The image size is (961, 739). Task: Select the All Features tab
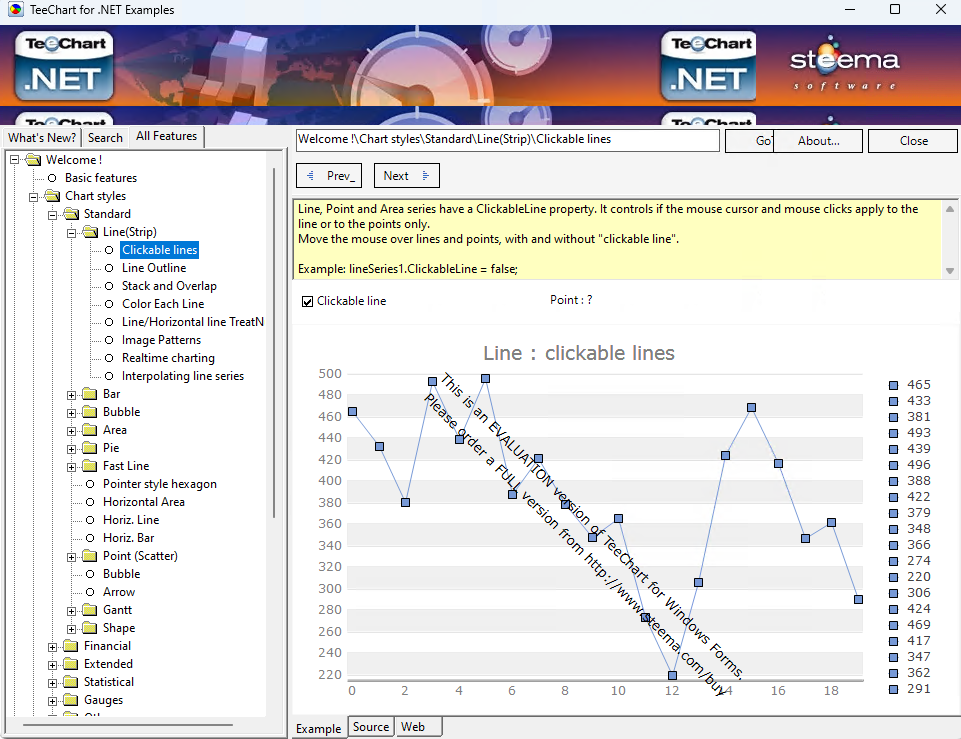click(167, 136)
